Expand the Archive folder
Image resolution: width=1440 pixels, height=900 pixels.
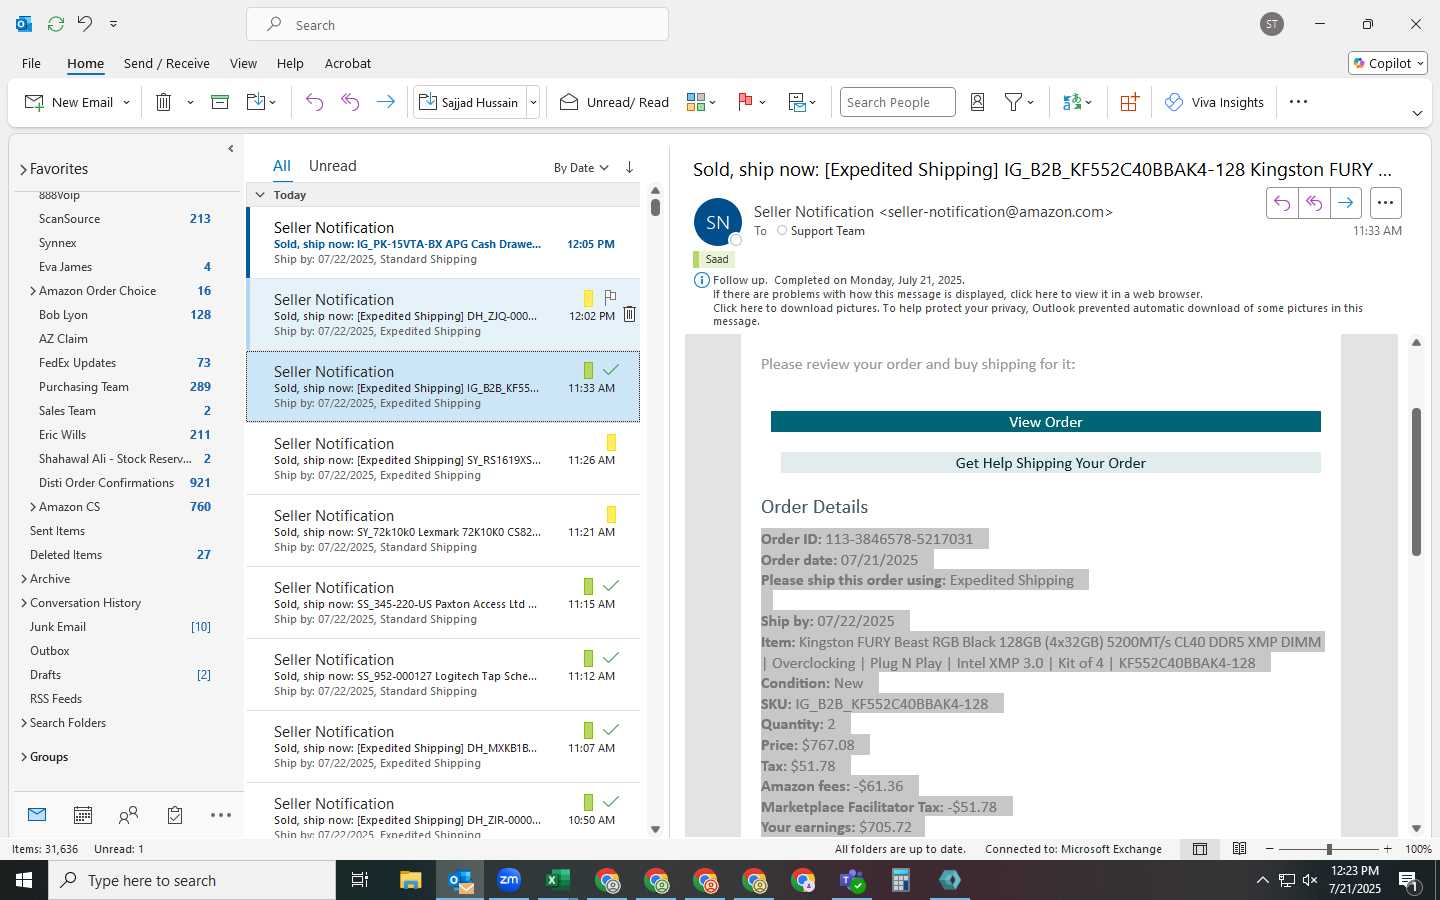(x=24, y=579)
